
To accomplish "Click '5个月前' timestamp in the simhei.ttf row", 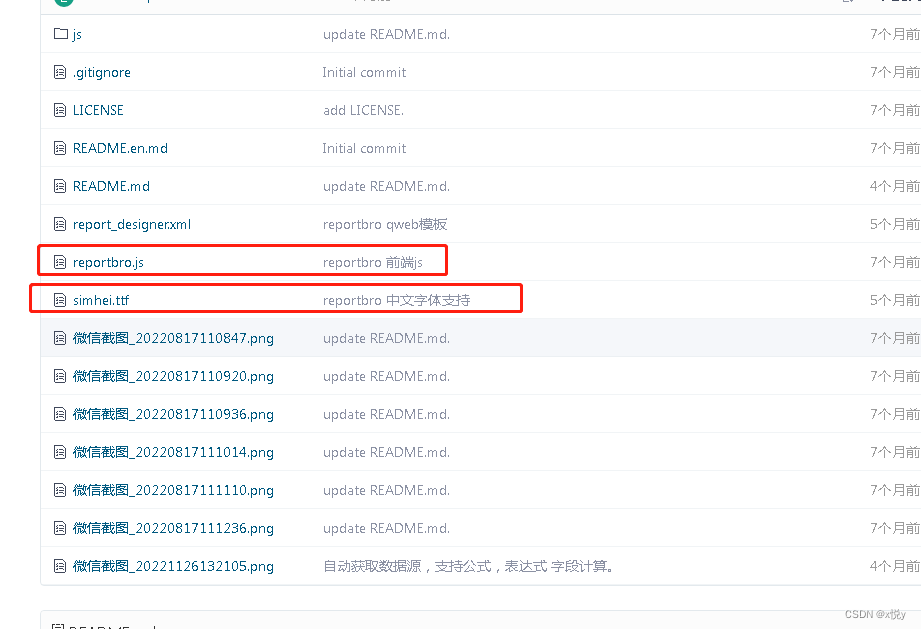I will pos(895,300).
